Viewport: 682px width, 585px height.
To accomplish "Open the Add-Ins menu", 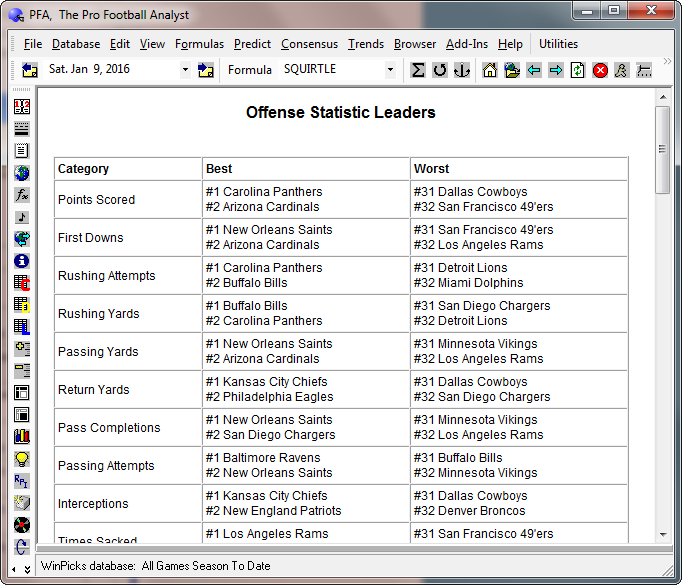I will (467, 44).
